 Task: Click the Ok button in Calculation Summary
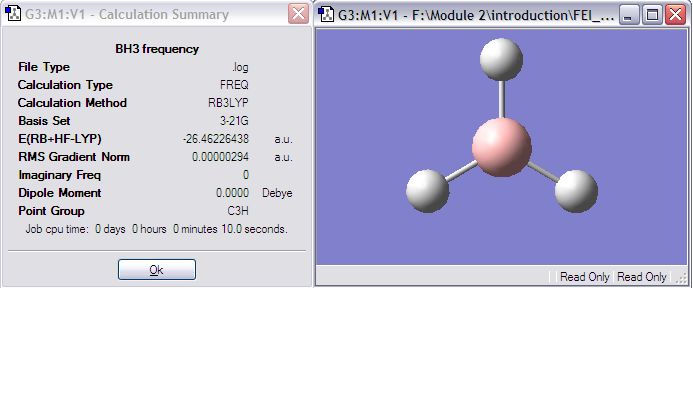156,269
